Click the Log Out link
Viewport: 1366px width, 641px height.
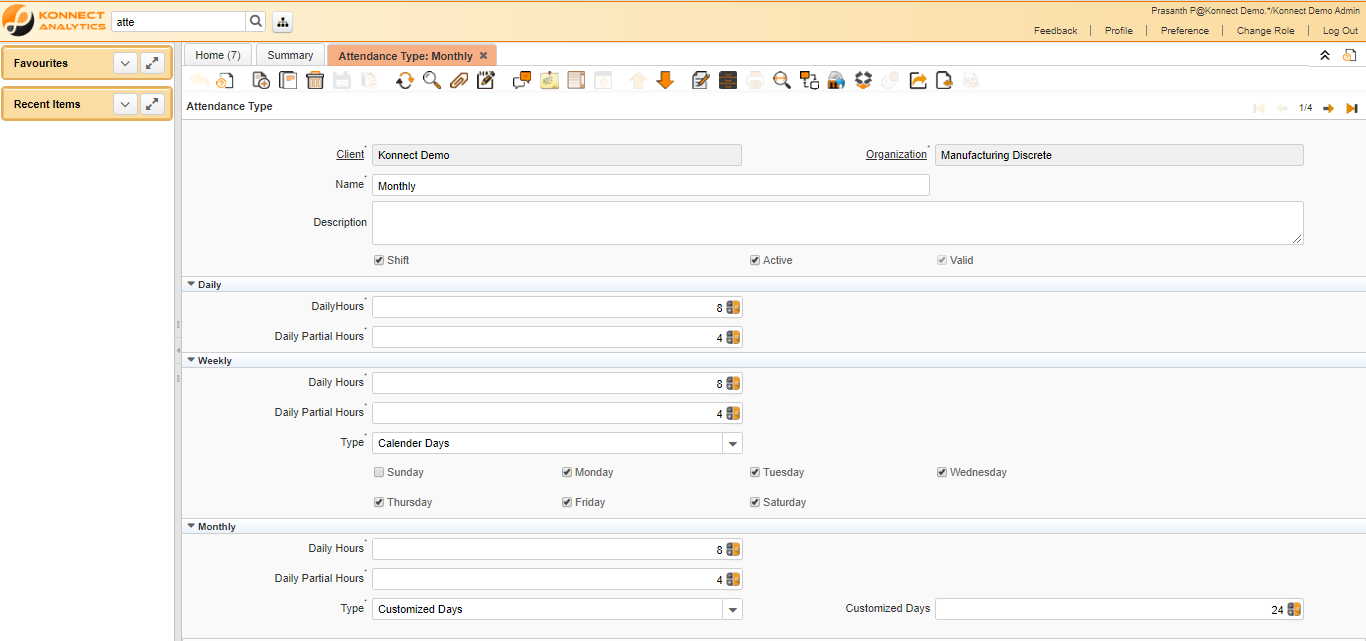pos(1341,31)
